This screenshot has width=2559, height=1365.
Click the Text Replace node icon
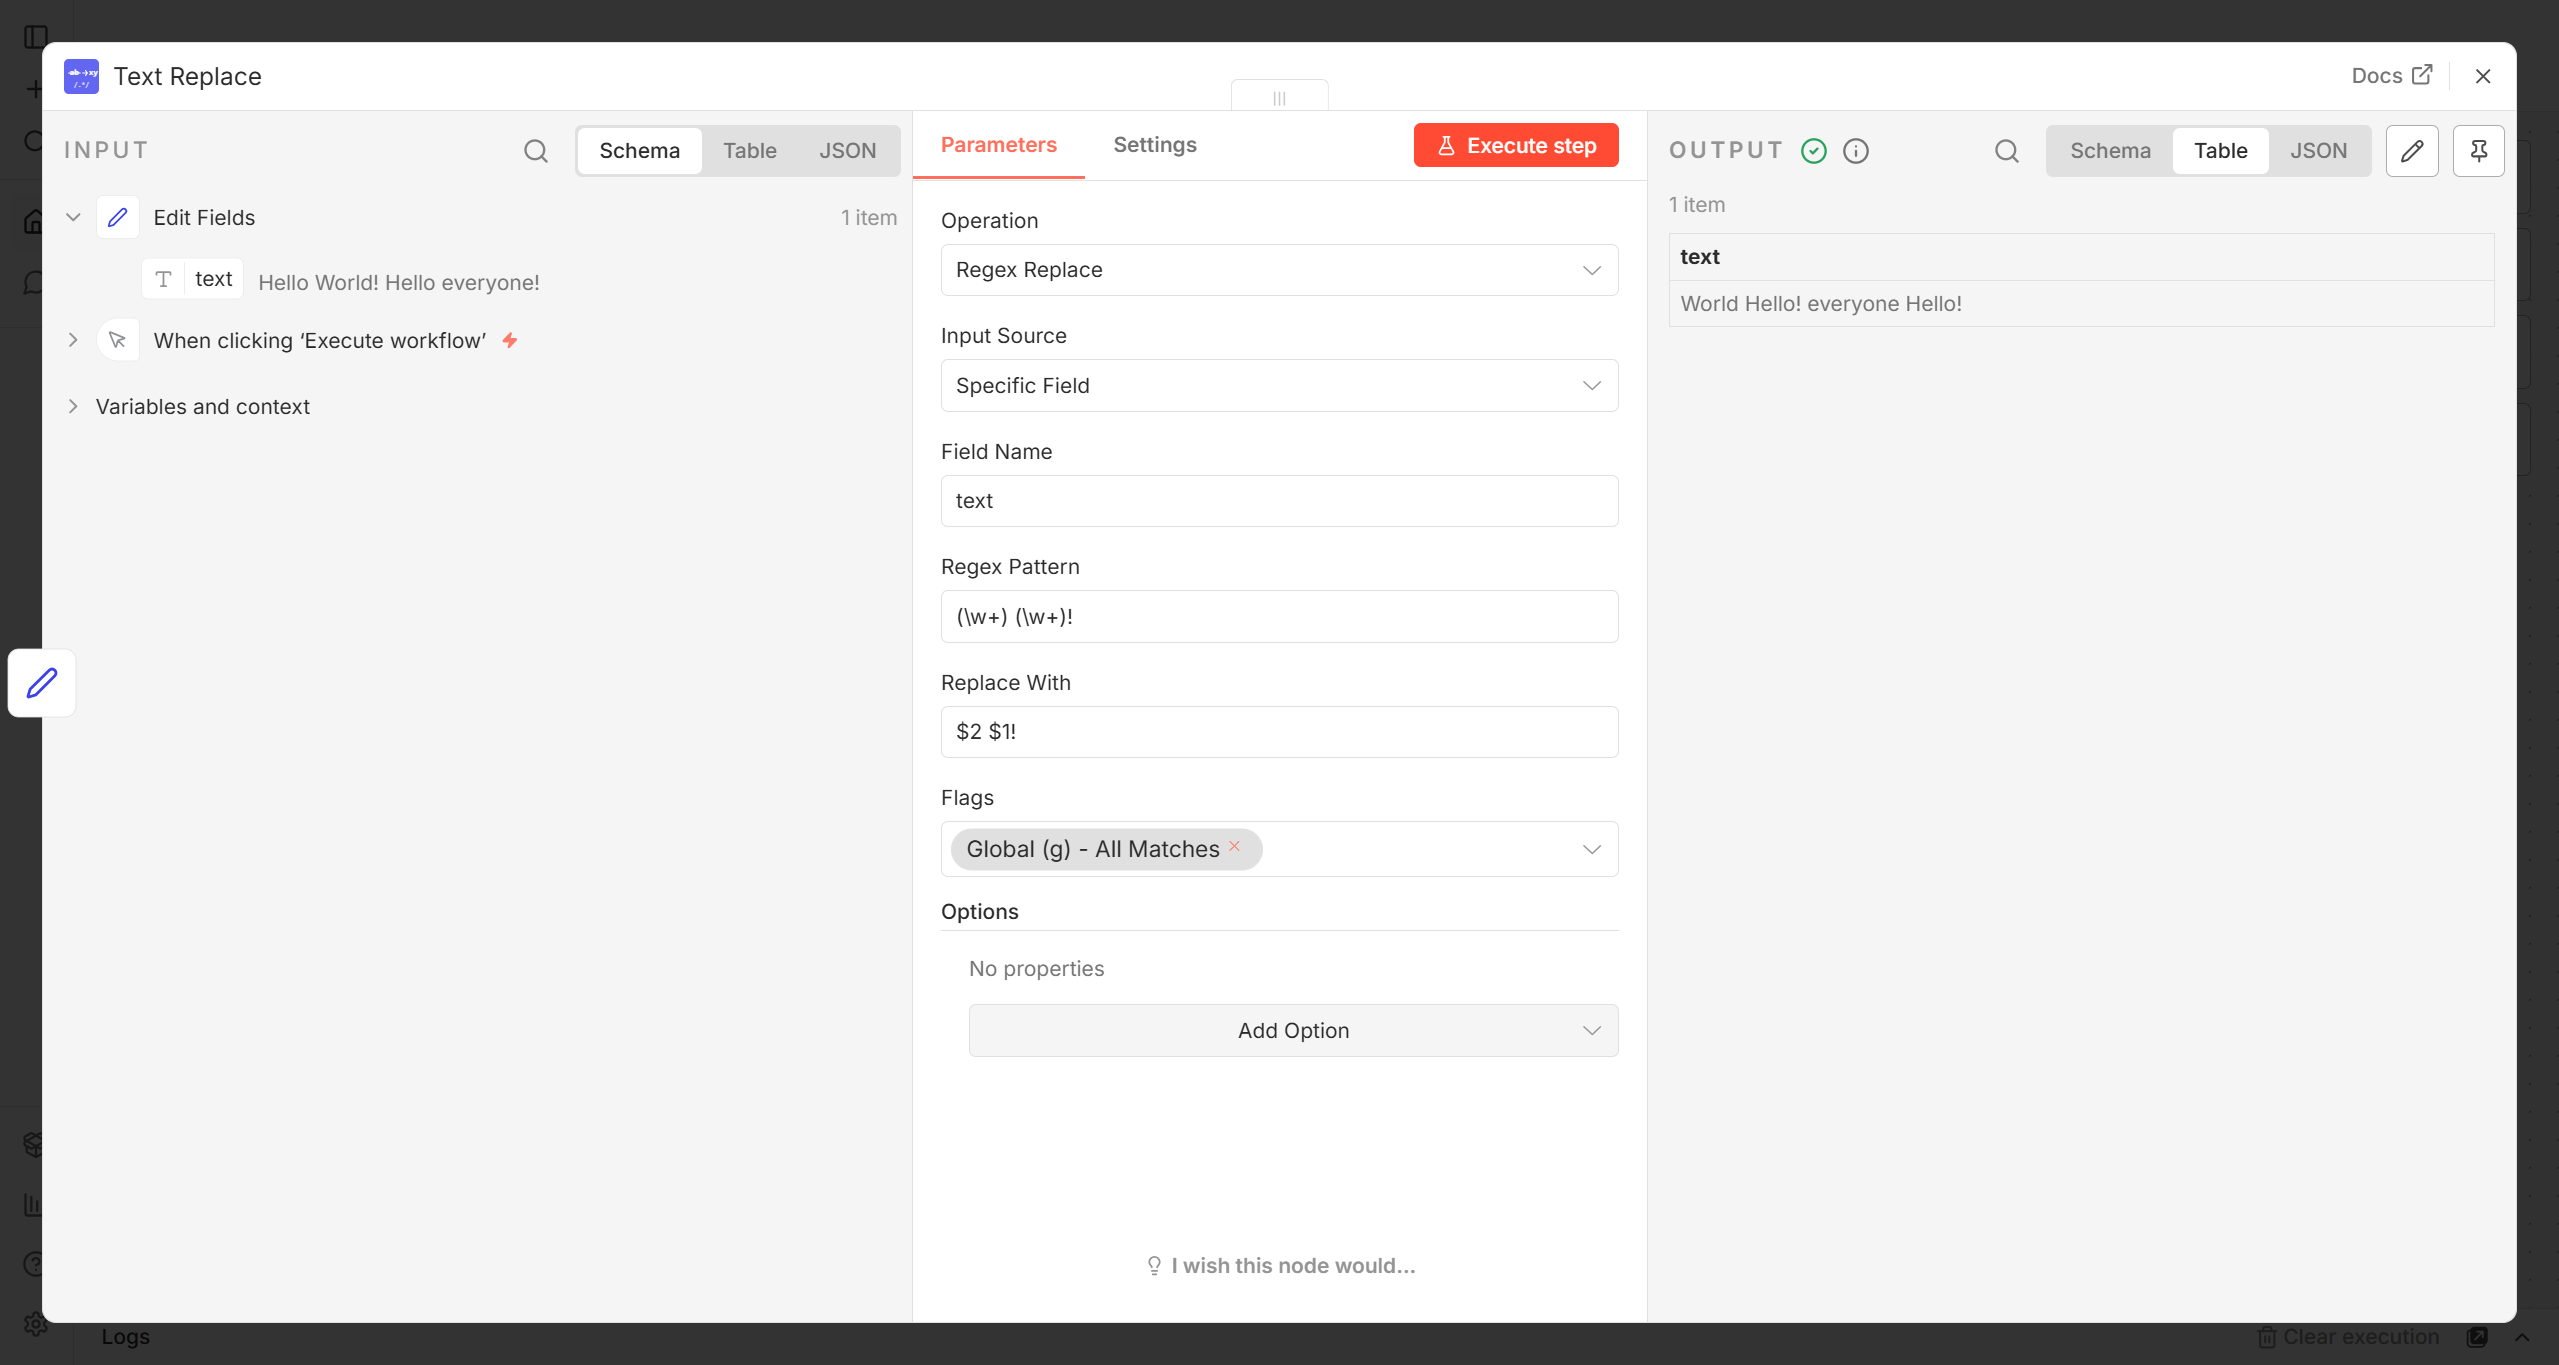(81, 76)
